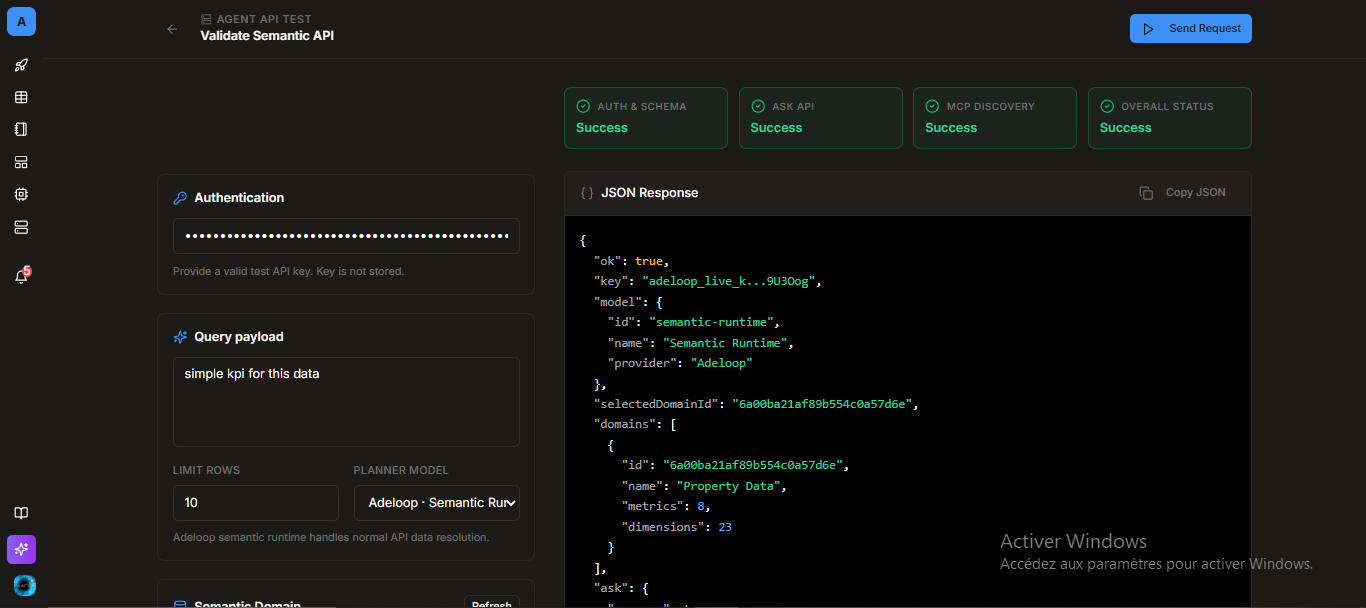Click the round profile avatar at bottom
Image resolution: width=1366 pixels, height=608 pixels.
click(x=24, y=585)
